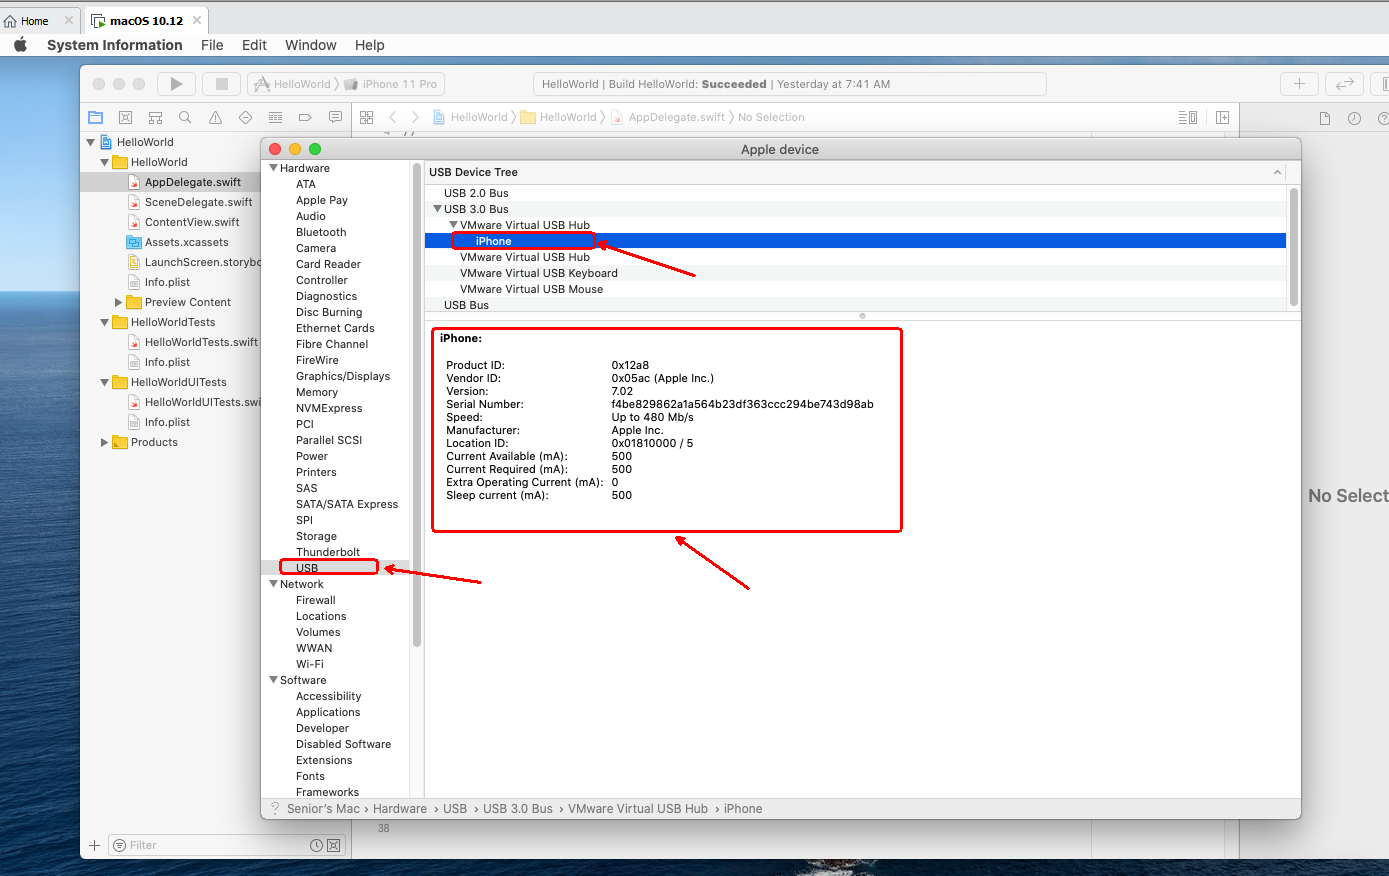Collapse the VMware Virtual USB Hub parent node
1389x876 pixels.
(453, 225)
